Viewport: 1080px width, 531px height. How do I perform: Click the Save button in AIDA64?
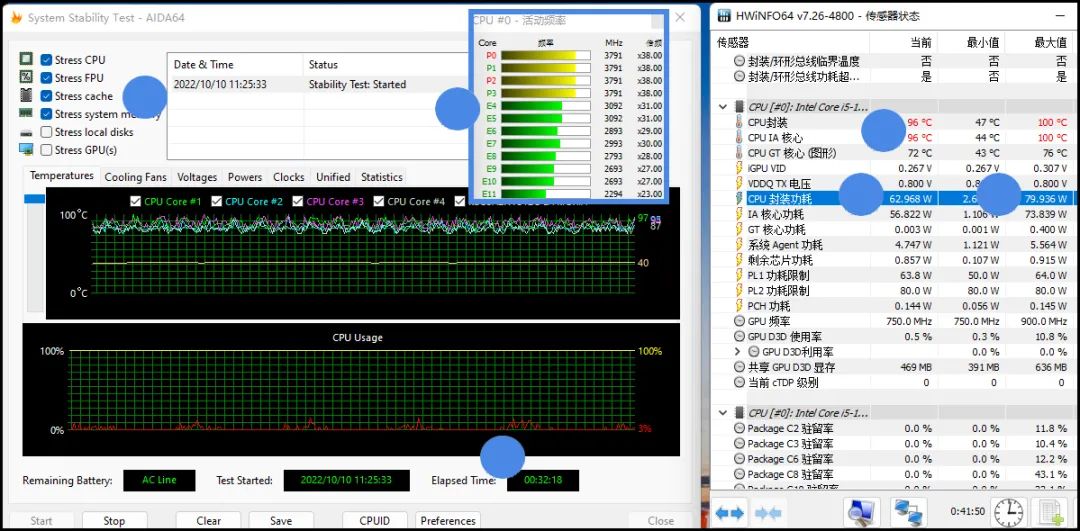coord(281,521)
